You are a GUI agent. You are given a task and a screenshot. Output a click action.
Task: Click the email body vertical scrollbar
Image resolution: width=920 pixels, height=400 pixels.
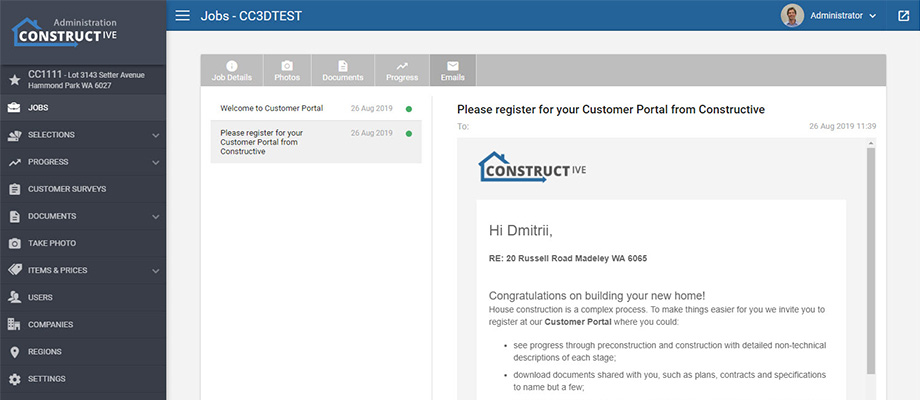click(871, 261)
